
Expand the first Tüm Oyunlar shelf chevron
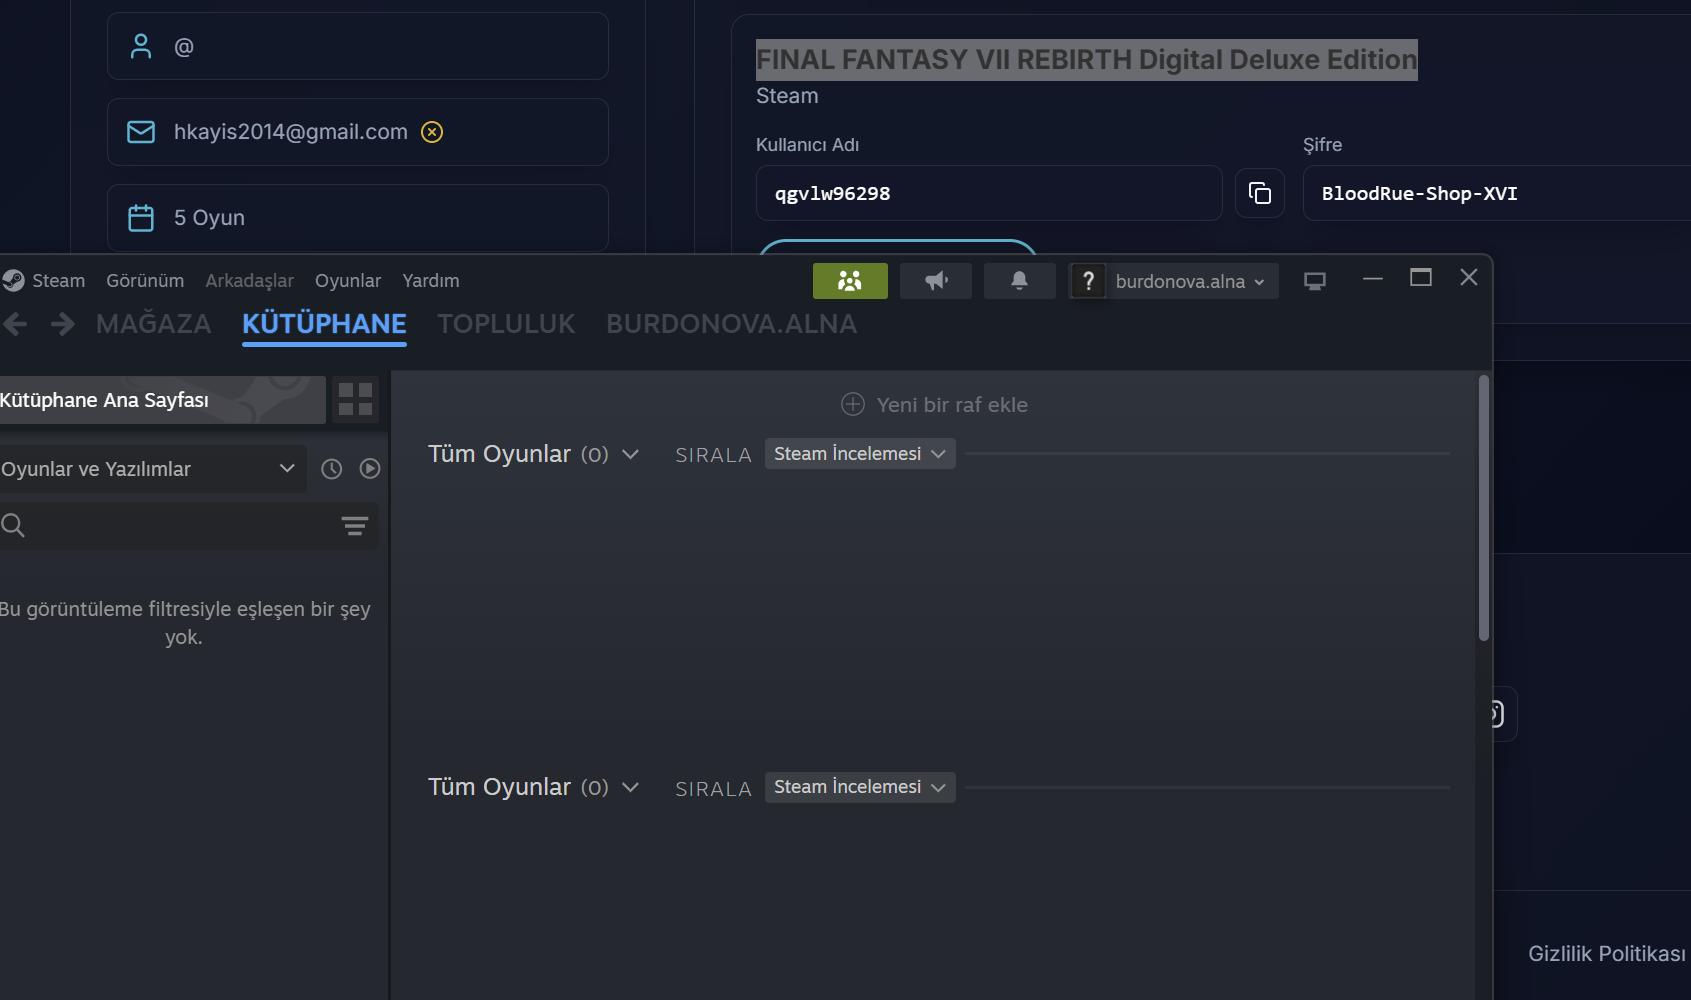(x=631, y=454)
